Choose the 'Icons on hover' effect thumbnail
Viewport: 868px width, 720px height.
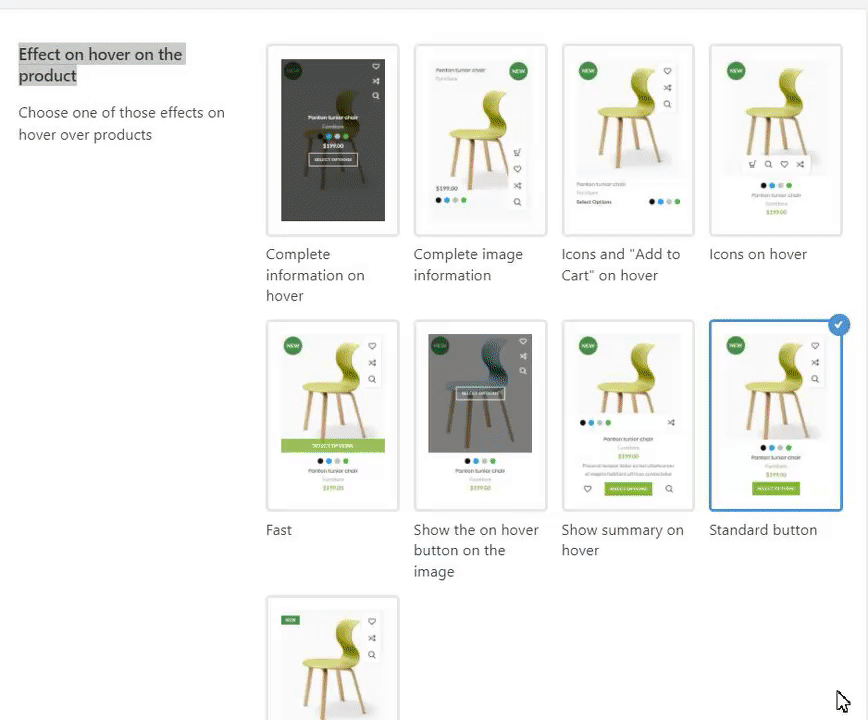point(776,140)
